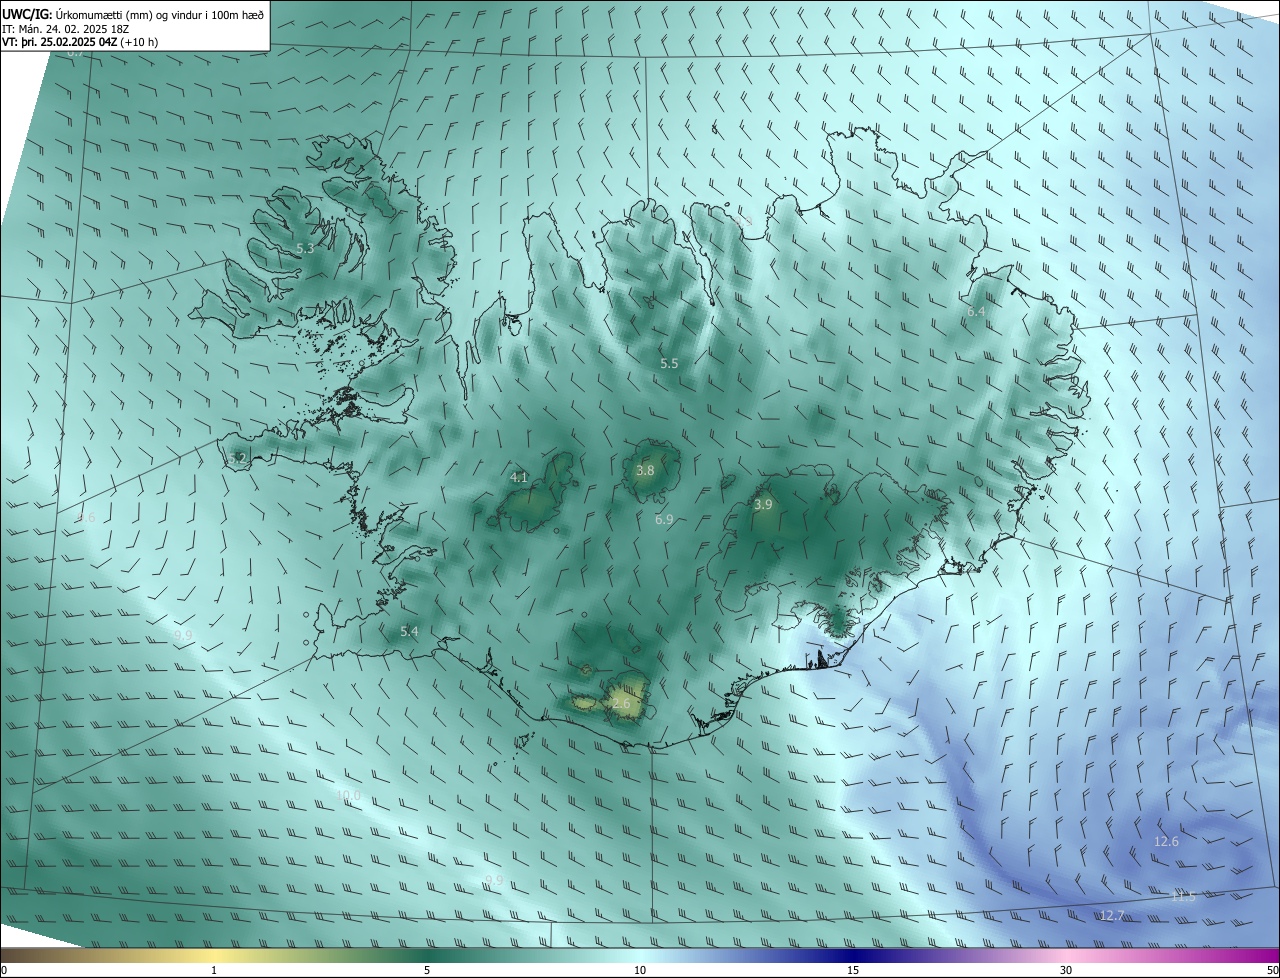Image resolution: width=1280 pixels, height=978 pixels.
Task: Select the 10.0 value over the ocean
Action: coord(347,796)
